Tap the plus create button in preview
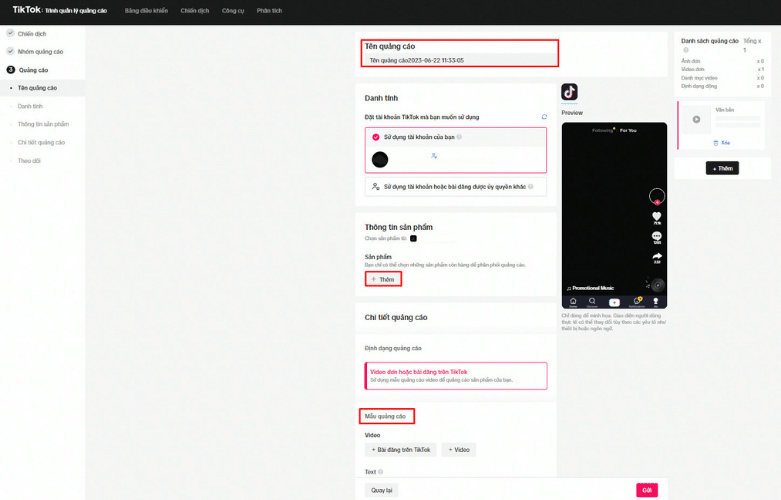The height and width of the screenshot is (500, 781). pos(614,302)
